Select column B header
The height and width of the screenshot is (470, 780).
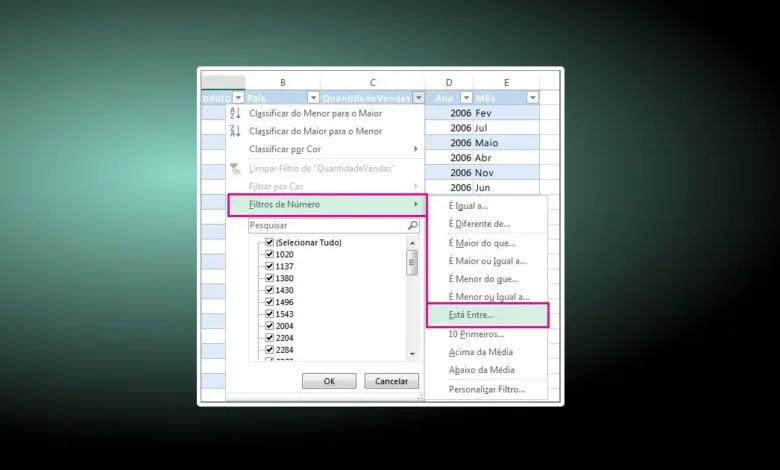coord(283,83)
